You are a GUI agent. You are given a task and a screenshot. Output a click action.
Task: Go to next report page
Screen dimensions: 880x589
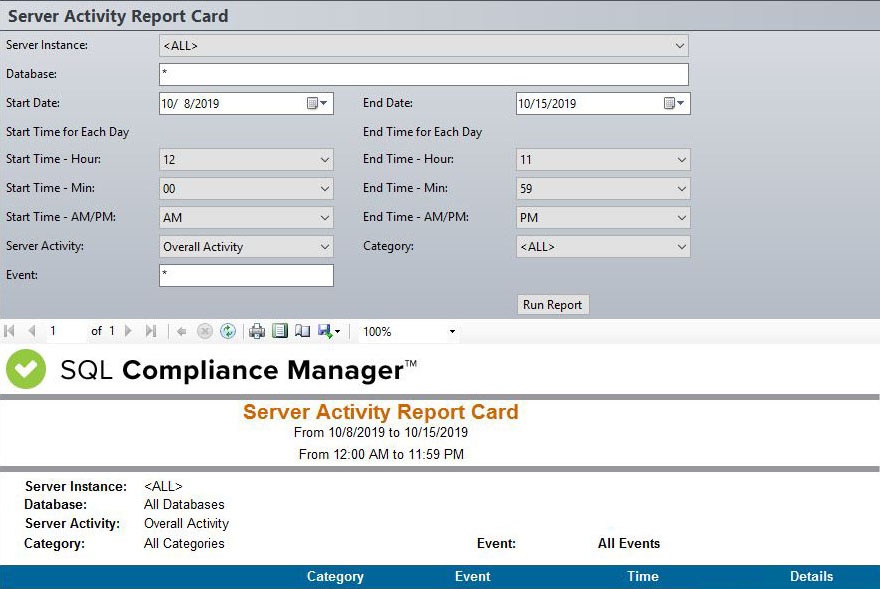[128, 331]
